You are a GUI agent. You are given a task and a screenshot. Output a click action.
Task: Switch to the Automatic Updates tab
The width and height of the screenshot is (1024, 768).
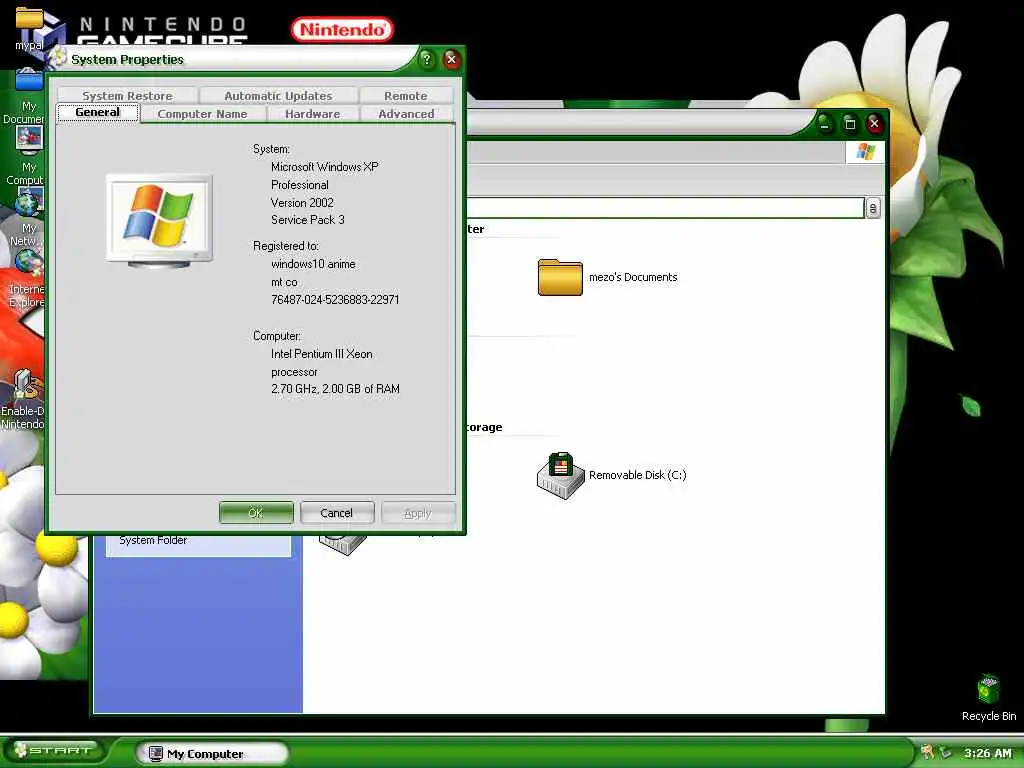pyautogui.click(x=278, y=96)
